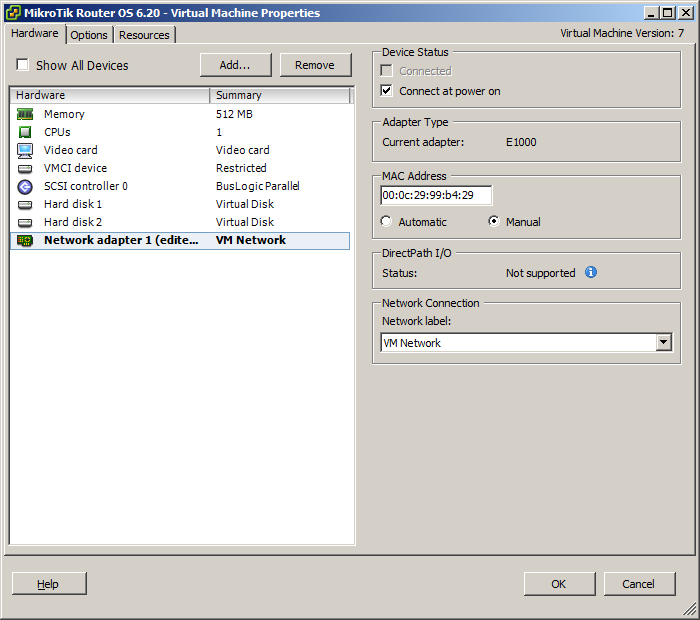Click the E1000 adapter type value
Viewport: 700px width, 620px height.
pos(521,142)
